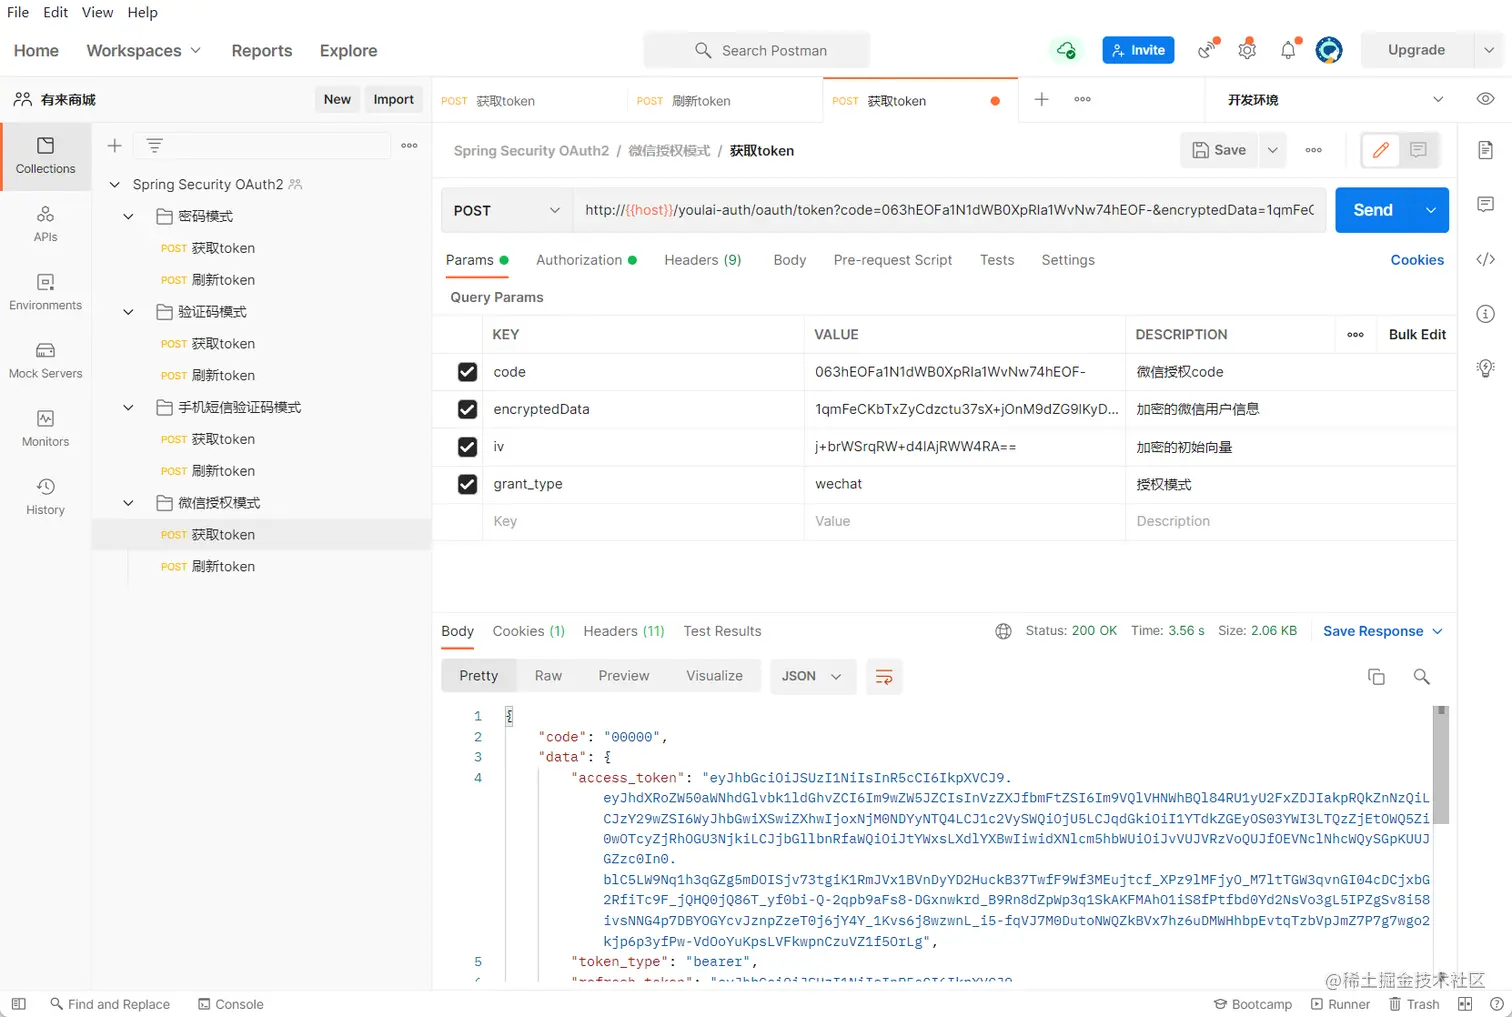Uncheck the iv parameter checkbox
The image size is (1512, 1017).
467,447
